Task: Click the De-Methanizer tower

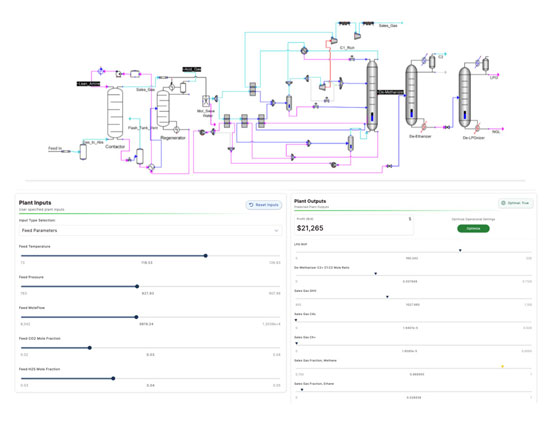Action: click(372, 95)
